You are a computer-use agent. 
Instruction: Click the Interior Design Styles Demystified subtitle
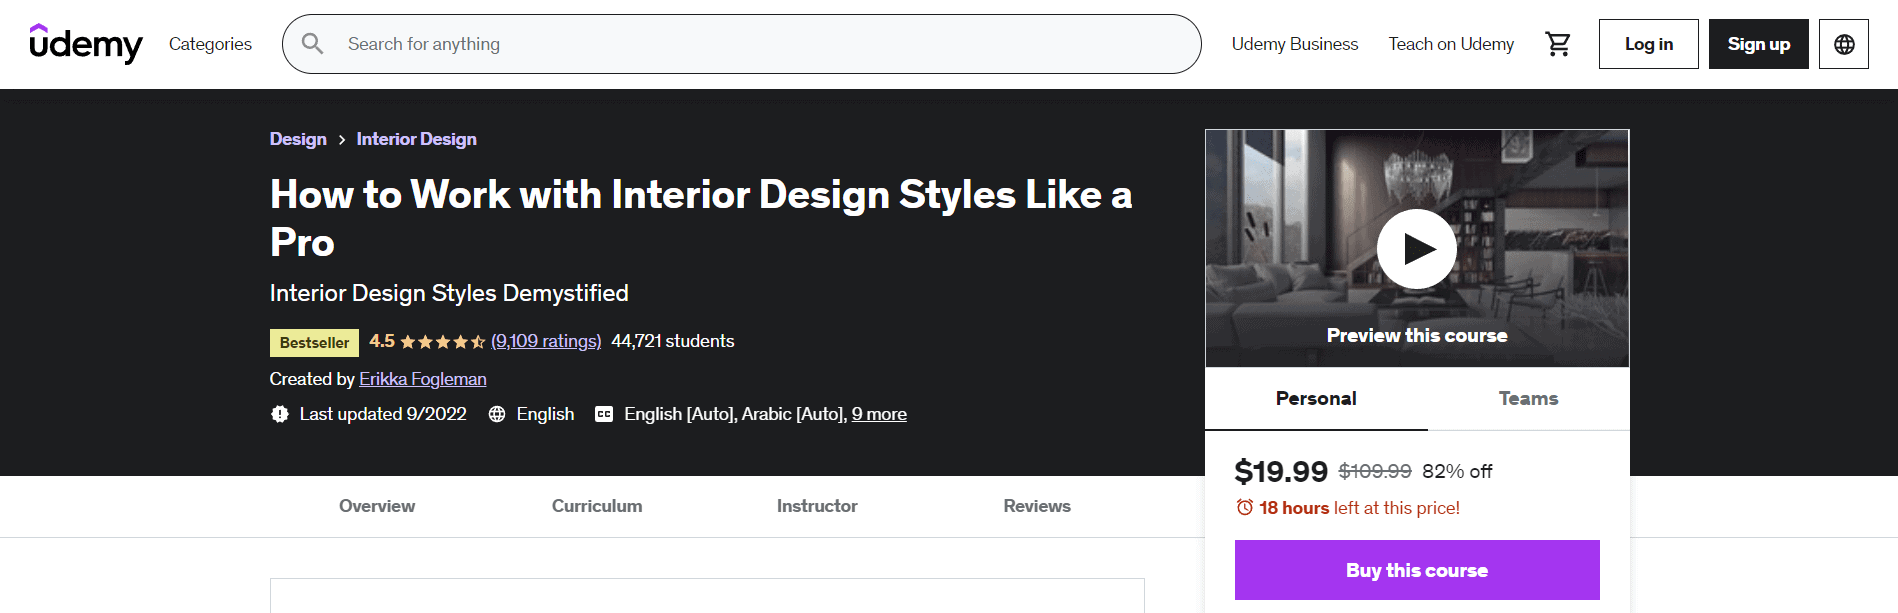point(449,293)
